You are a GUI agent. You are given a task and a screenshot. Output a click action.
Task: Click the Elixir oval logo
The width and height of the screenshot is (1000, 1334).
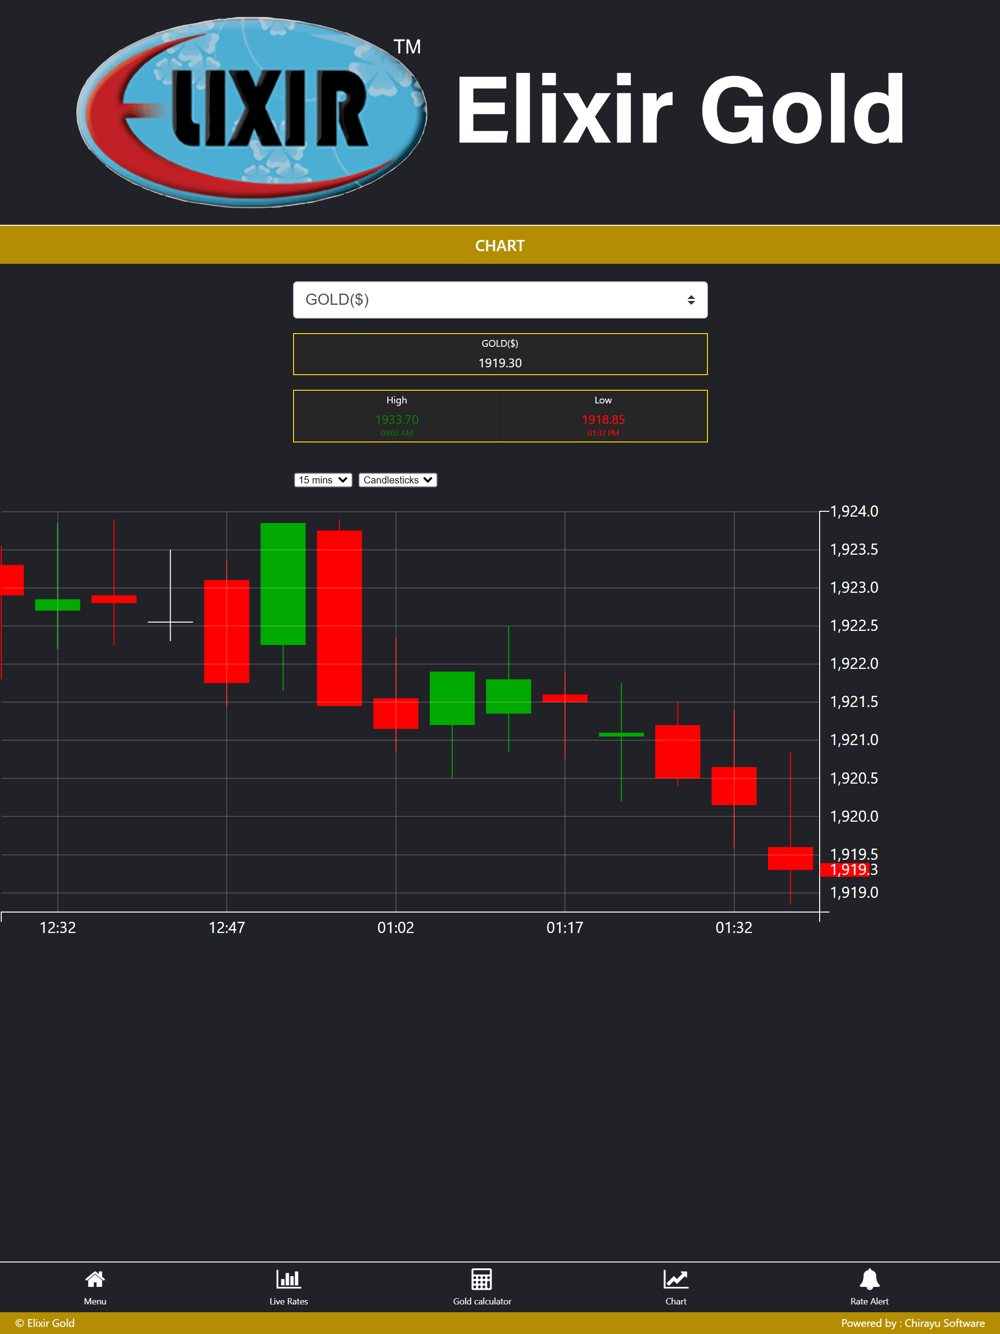tap(252, 112)
